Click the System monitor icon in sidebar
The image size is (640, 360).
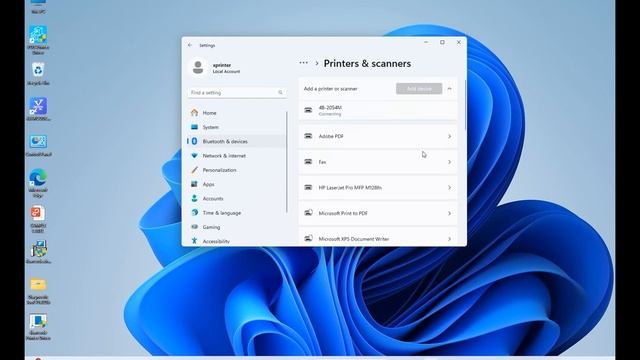click(194, 127)
